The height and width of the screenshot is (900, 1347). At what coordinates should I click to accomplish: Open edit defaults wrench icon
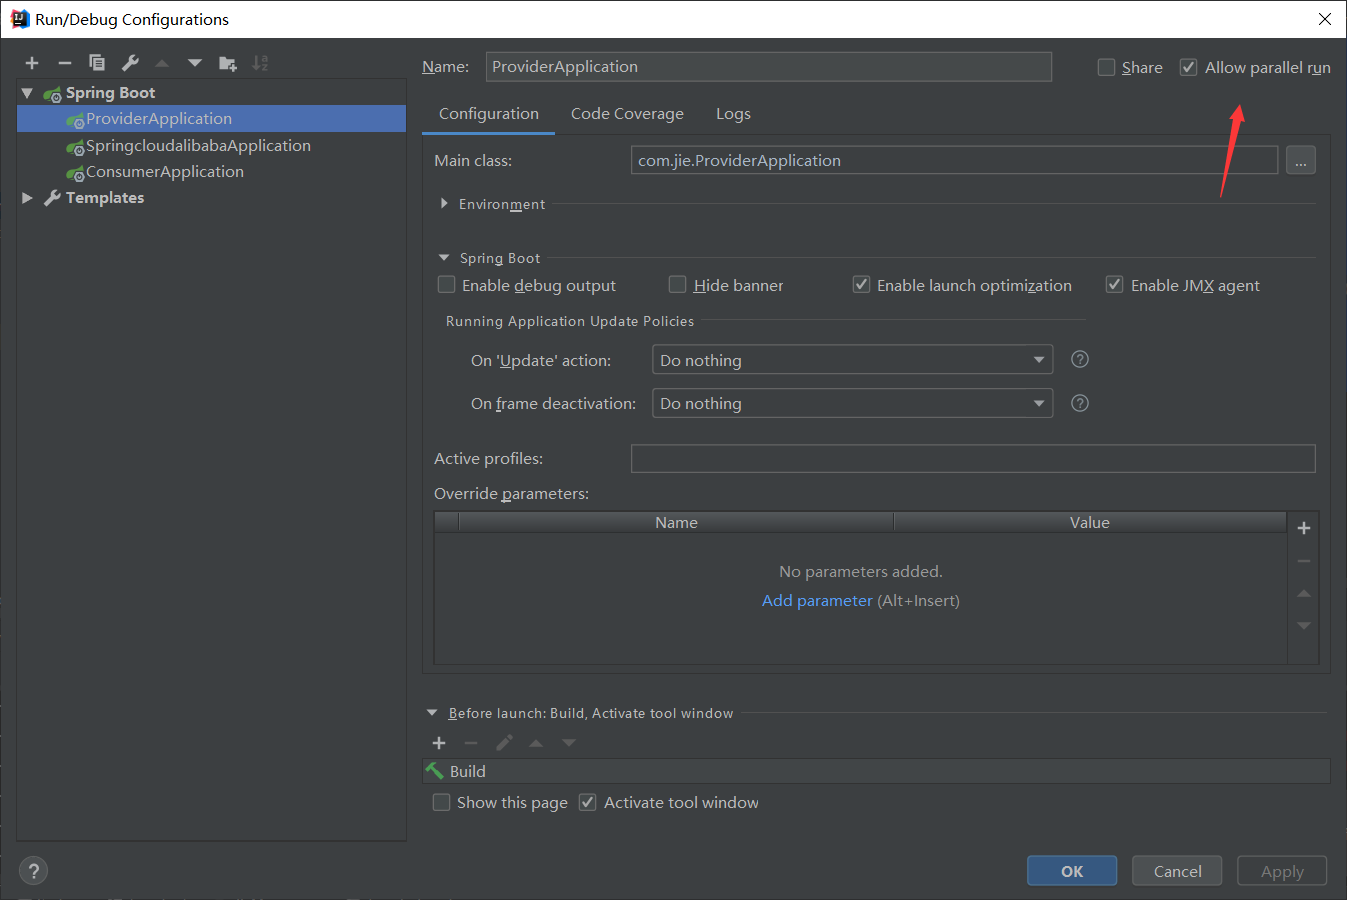(x=130, y=63)
